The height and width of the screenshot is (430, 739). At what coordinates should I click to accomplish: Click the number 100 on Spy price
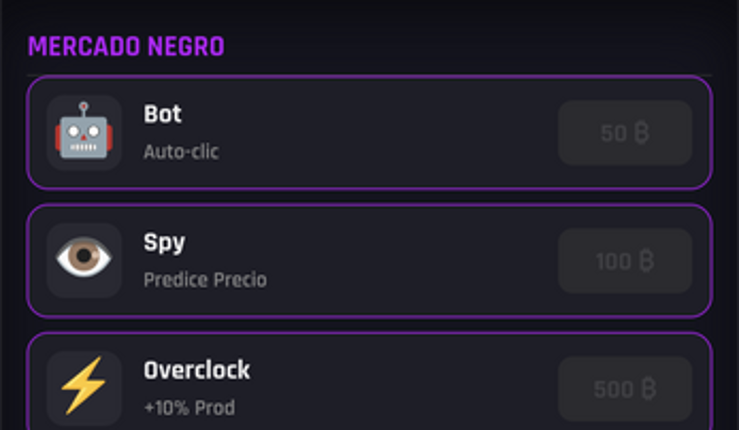click(613, 261)
